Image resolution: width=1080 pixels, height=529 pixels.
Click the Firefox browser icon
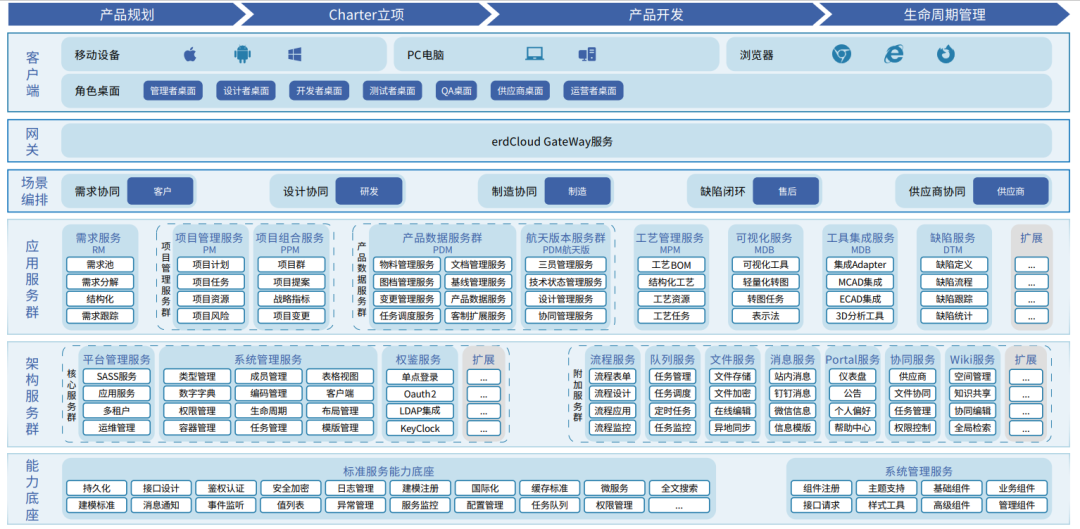pyautogui.click(x=945, y=55)
